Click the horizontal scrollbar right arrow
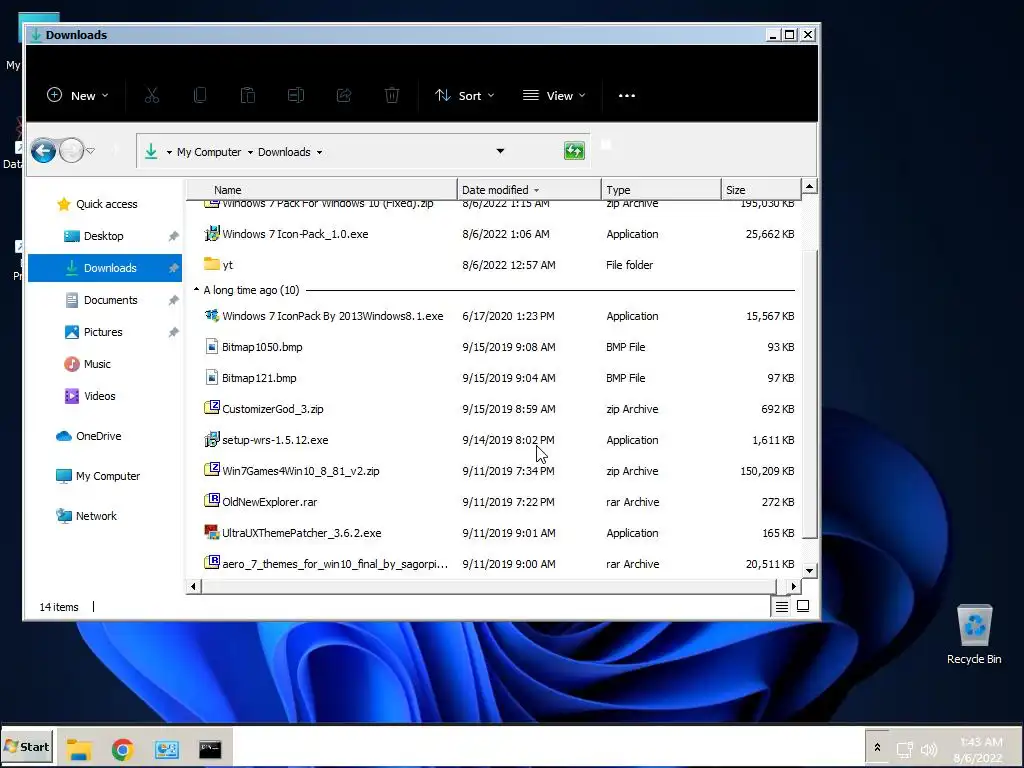 coord(793,586)
